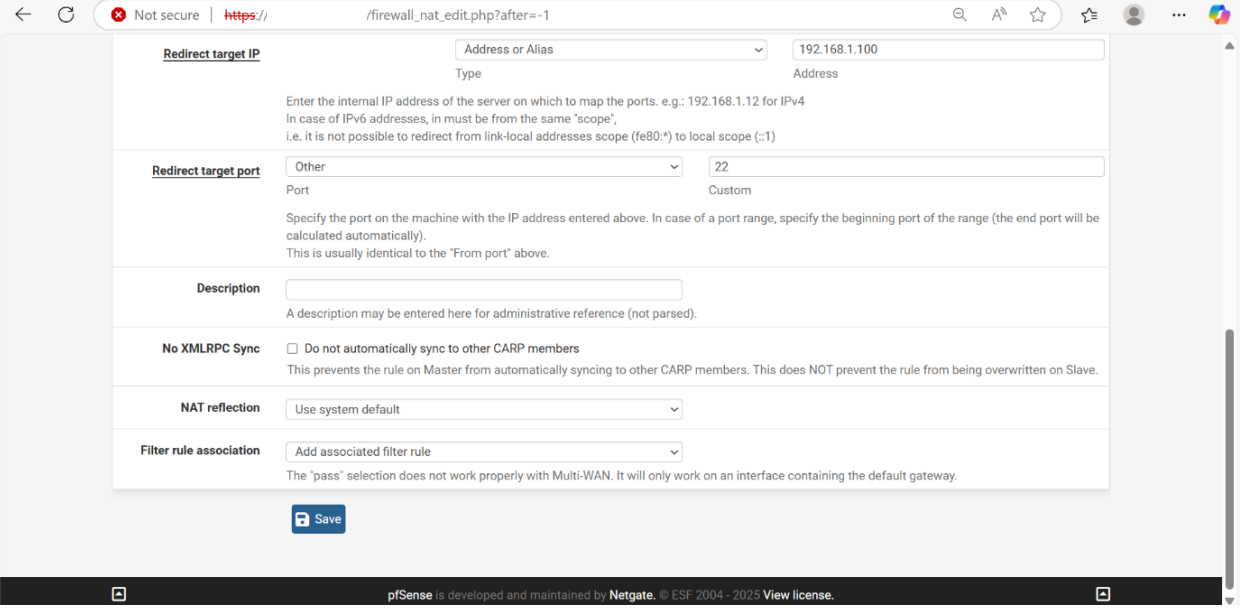The image size is (1240, 609).
Task: Click the page scrollbar up arrow
Action: [1230, 45]
